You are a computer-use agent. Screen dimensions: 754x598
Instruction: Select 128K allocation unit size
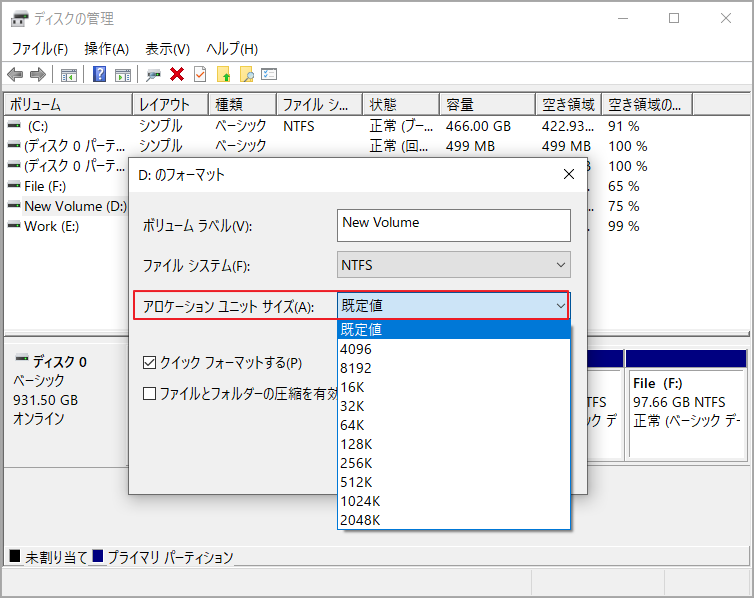(454, 444)
